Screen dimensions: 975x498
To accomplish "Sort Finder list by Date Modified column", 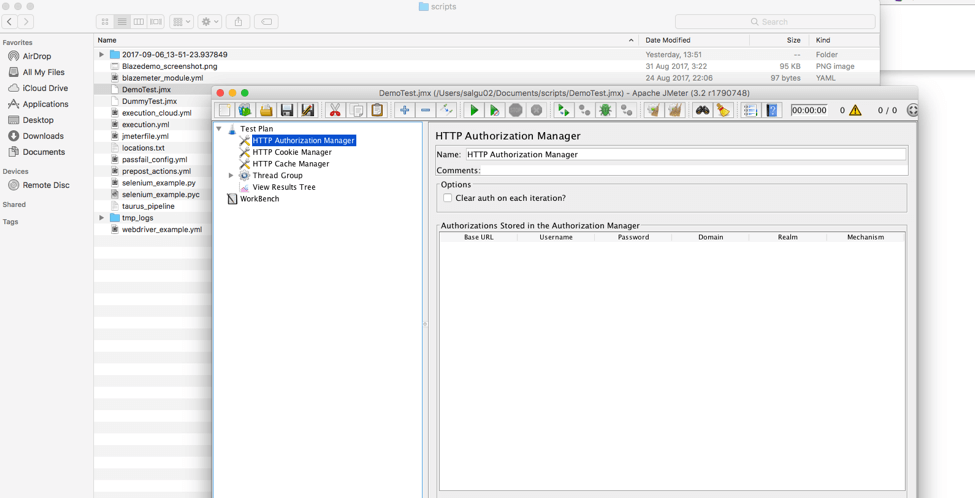I will (x=694, y=40).
